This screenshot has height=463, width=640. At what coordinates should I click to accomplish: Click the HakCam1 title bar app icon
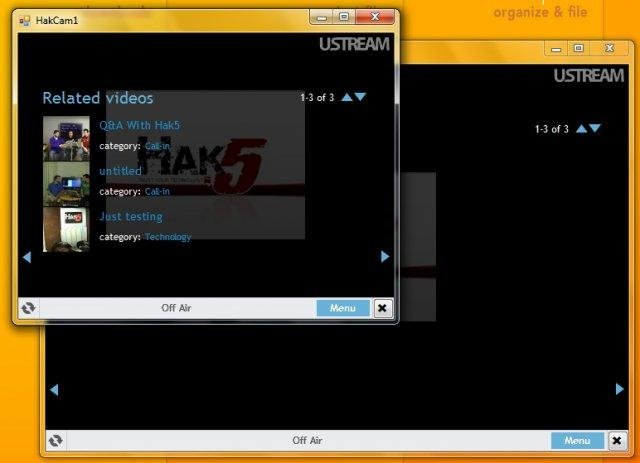[25, 20]
